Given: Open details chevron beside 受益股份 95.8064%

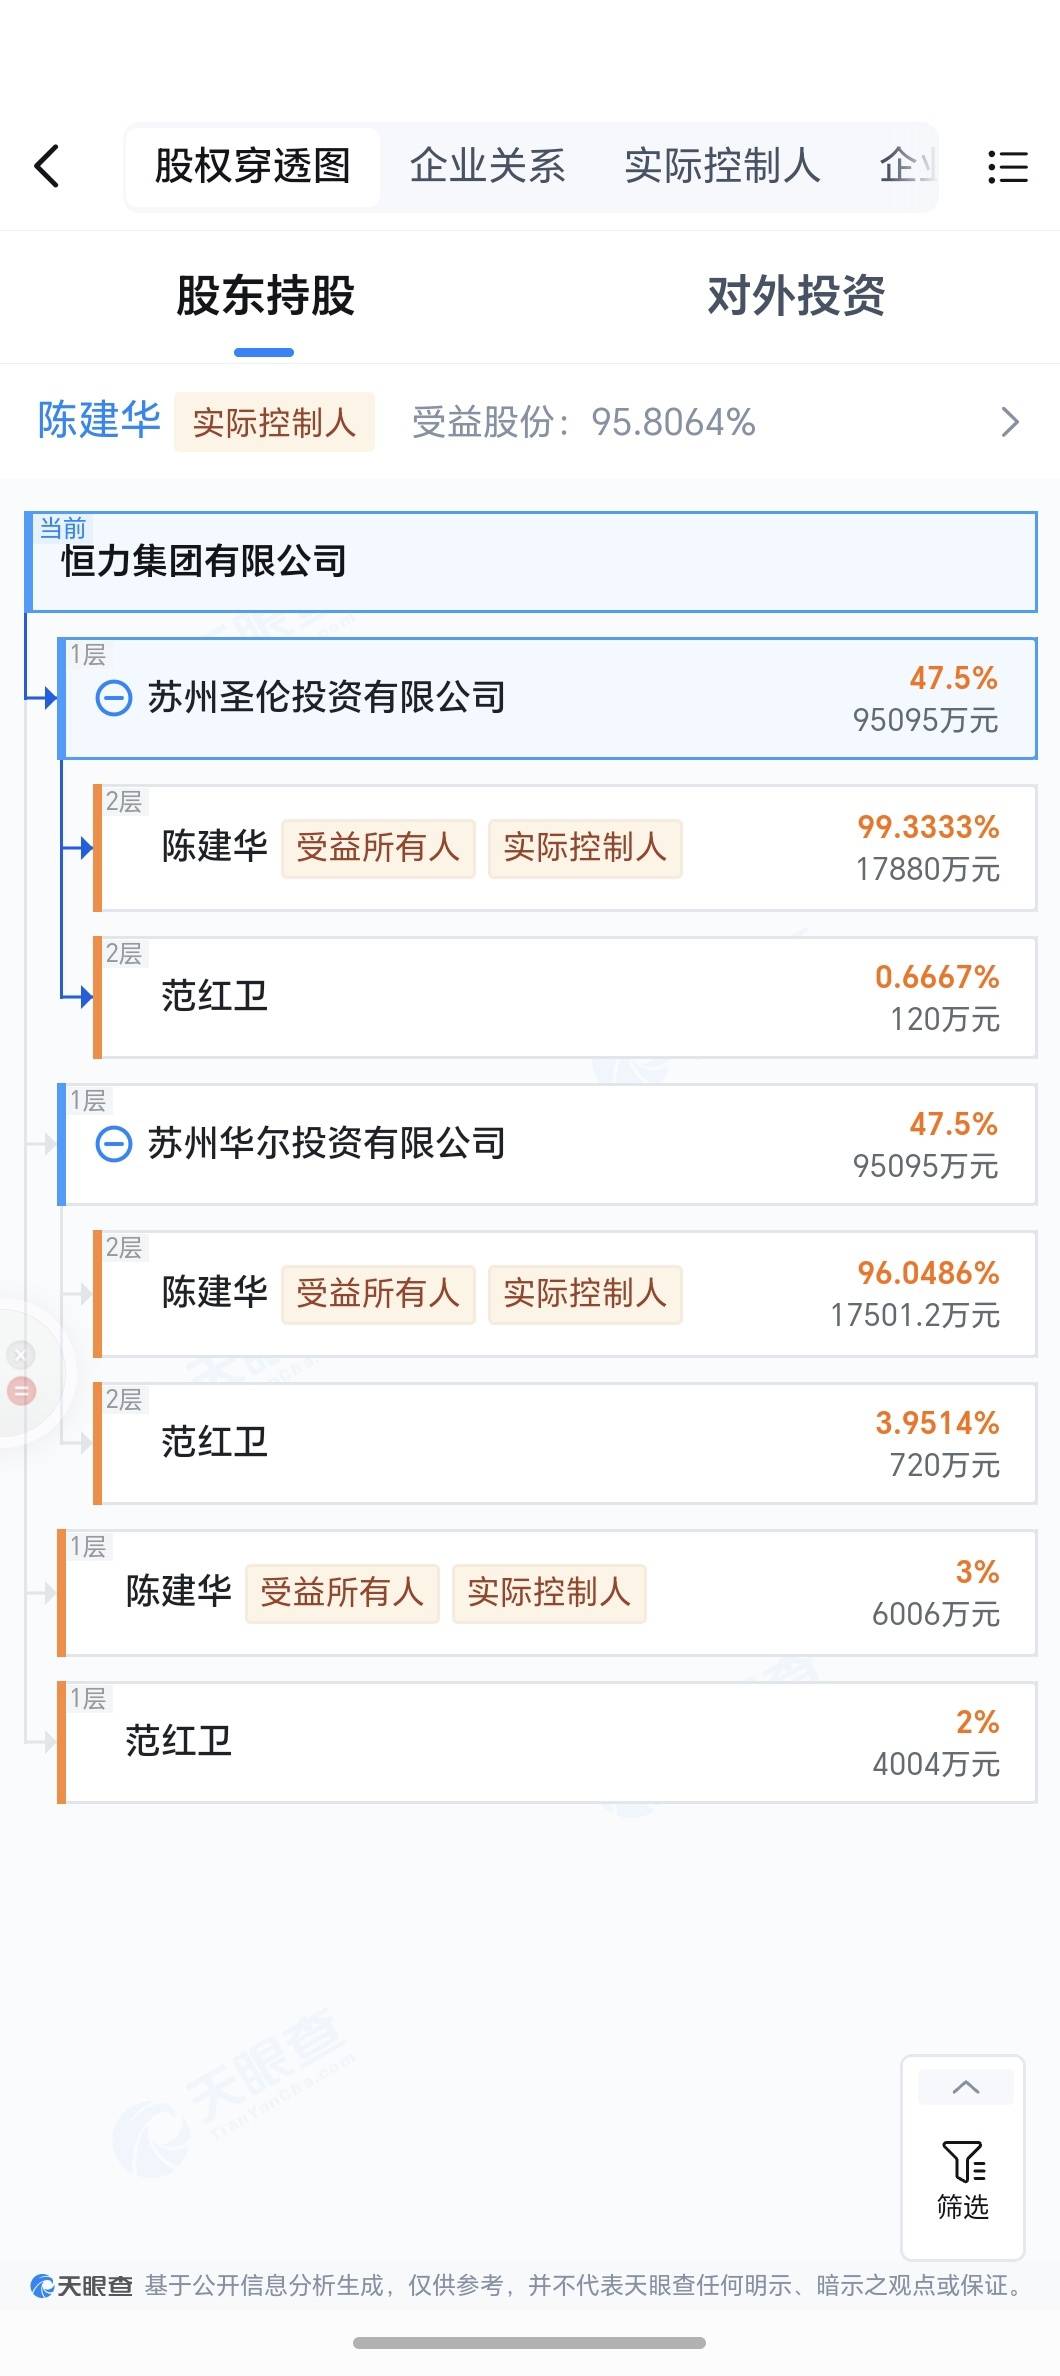Looking at the screenshot, I should point(1010,422).
